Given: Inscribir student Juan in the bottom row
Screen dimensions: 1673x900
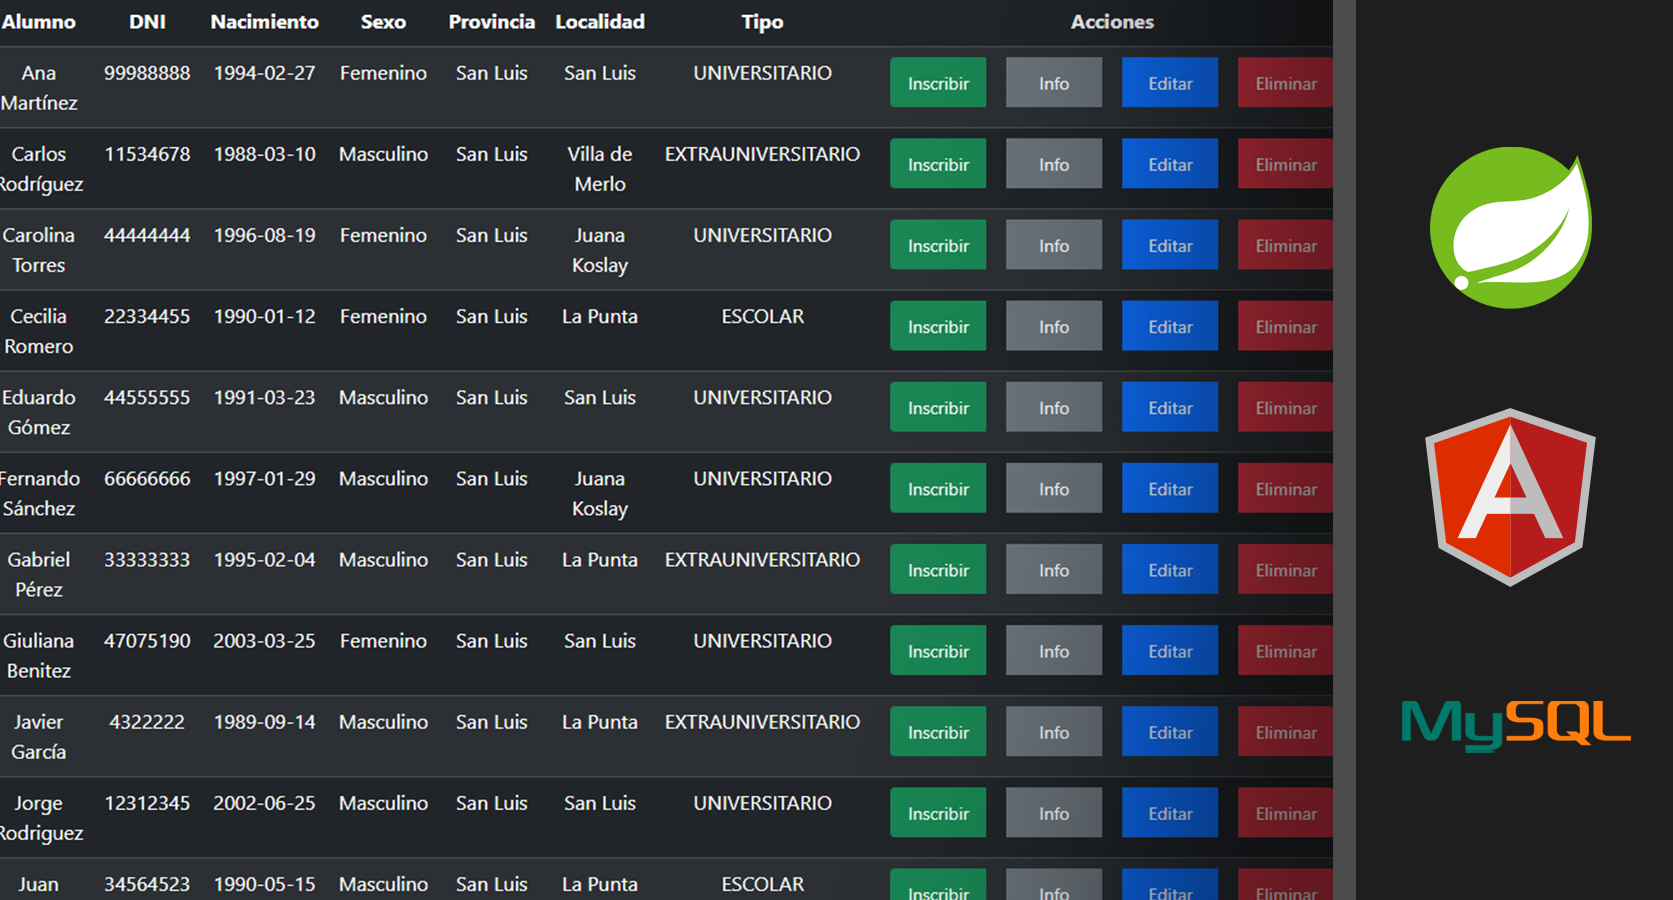Looking at the screenshot, I should [937, 890].
